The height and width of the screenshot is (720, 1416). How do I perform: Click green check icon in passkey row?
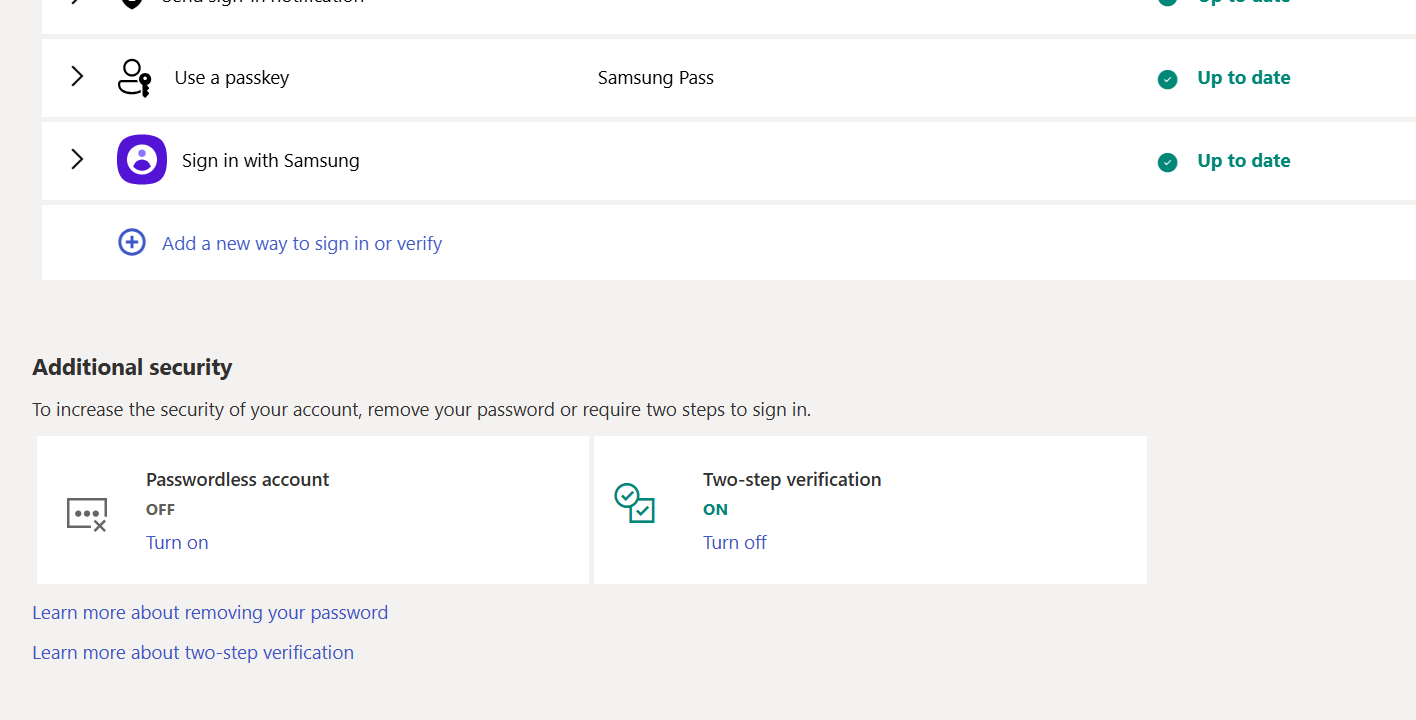coord(1167,79)
